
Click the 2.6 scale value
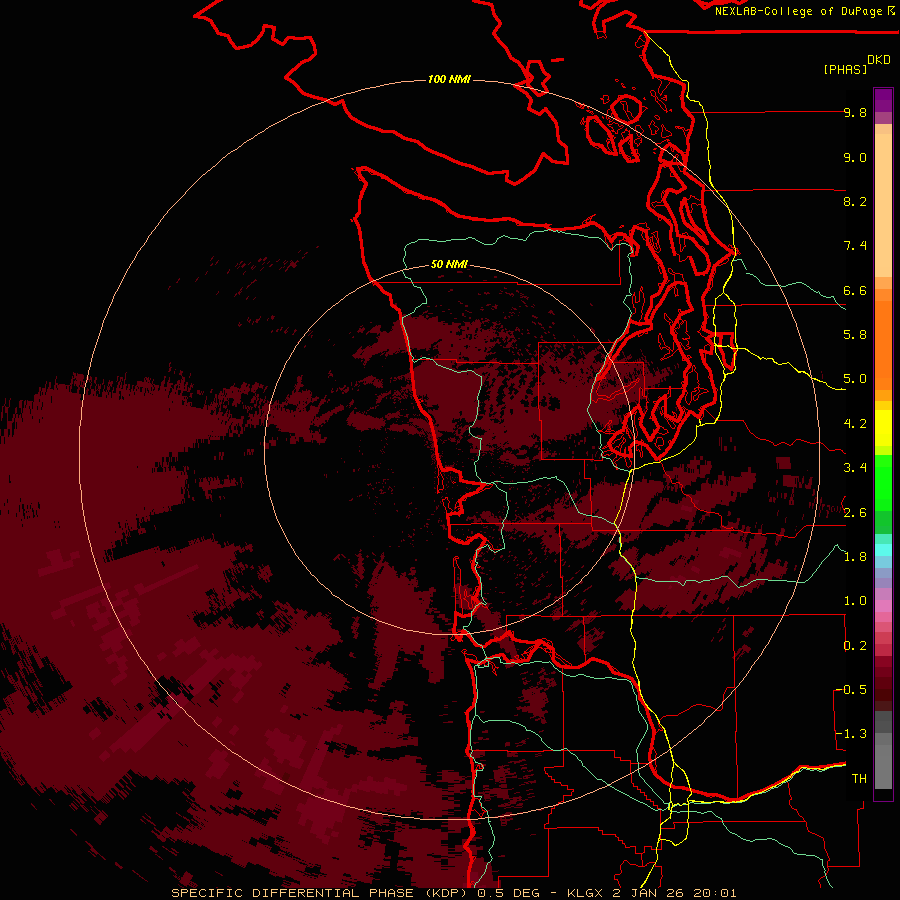point(855,513)
